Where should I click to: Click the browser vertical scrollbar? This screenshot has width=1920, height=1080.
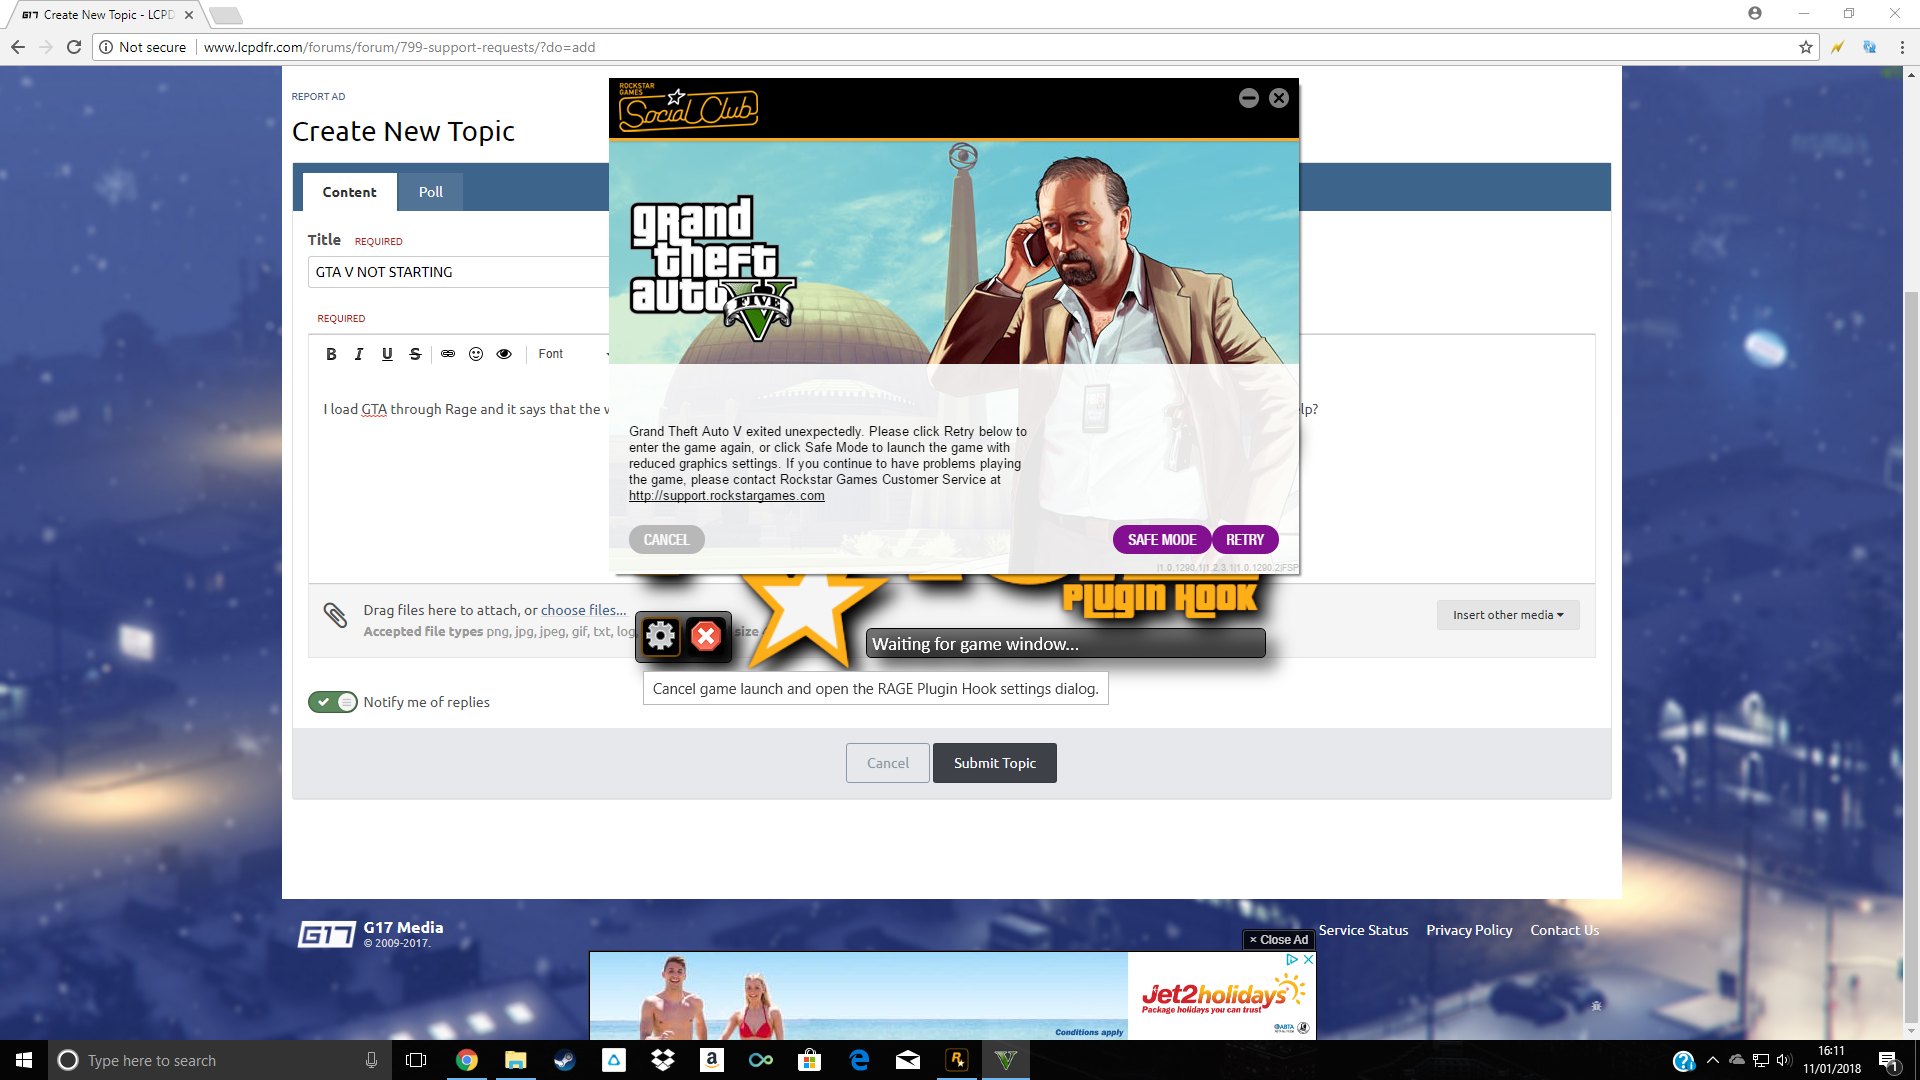pyautogui.click(x=1911, y=600)
